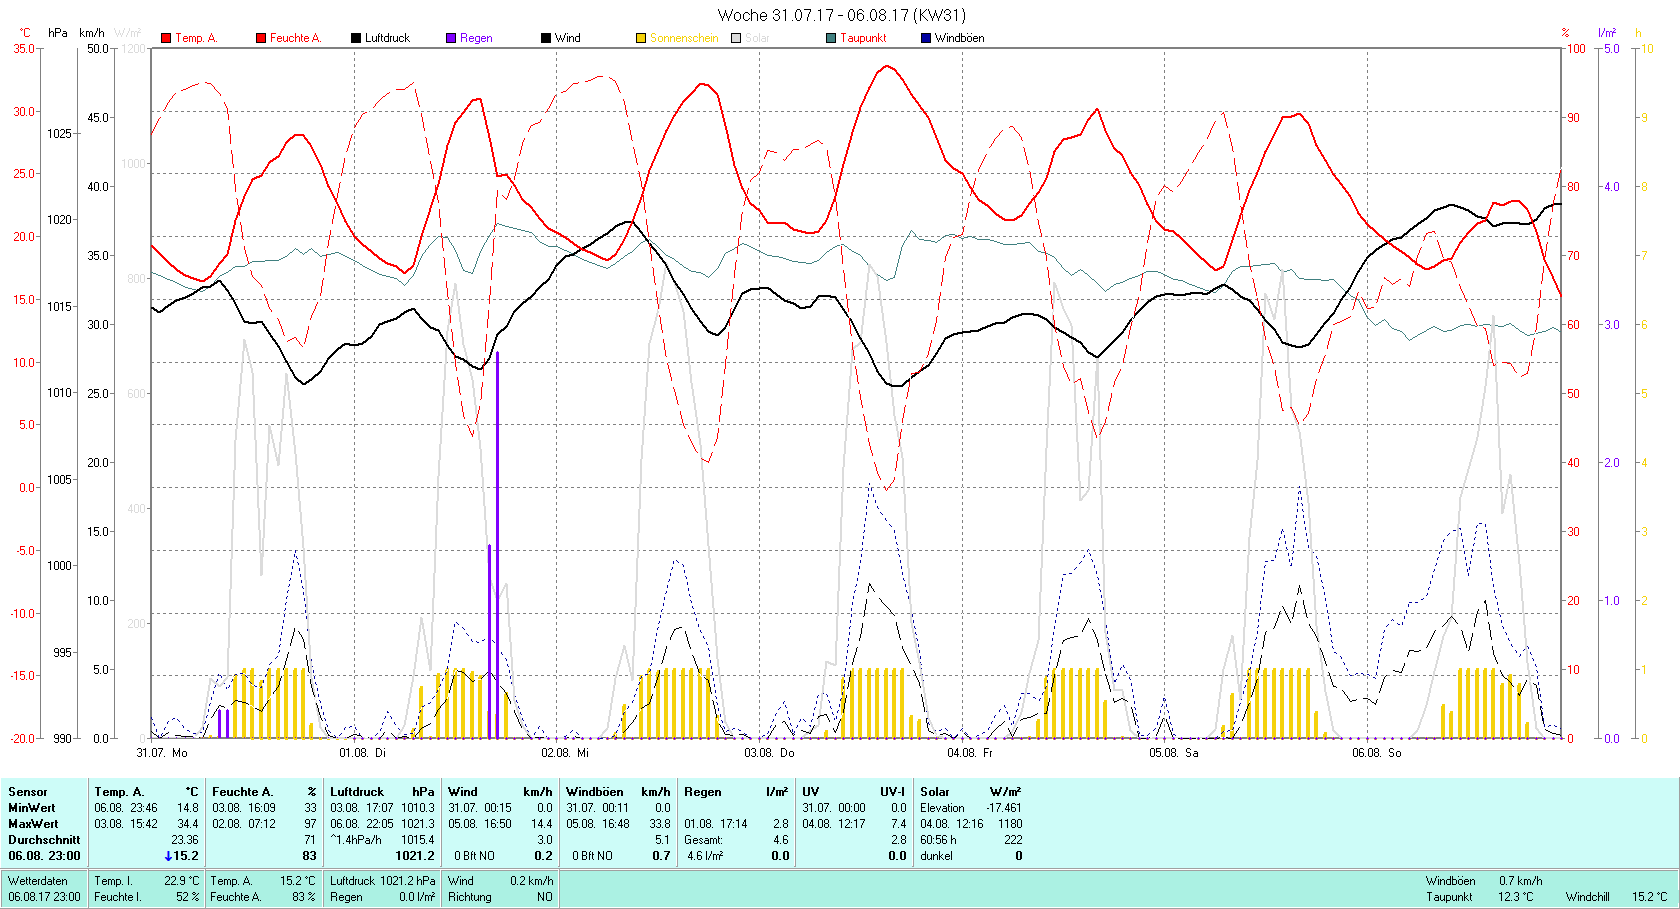The width and height of the screenshot is (1680, 909).
Task: Click the '04.08. Fr' date label
Action: [x=970, y=752]
